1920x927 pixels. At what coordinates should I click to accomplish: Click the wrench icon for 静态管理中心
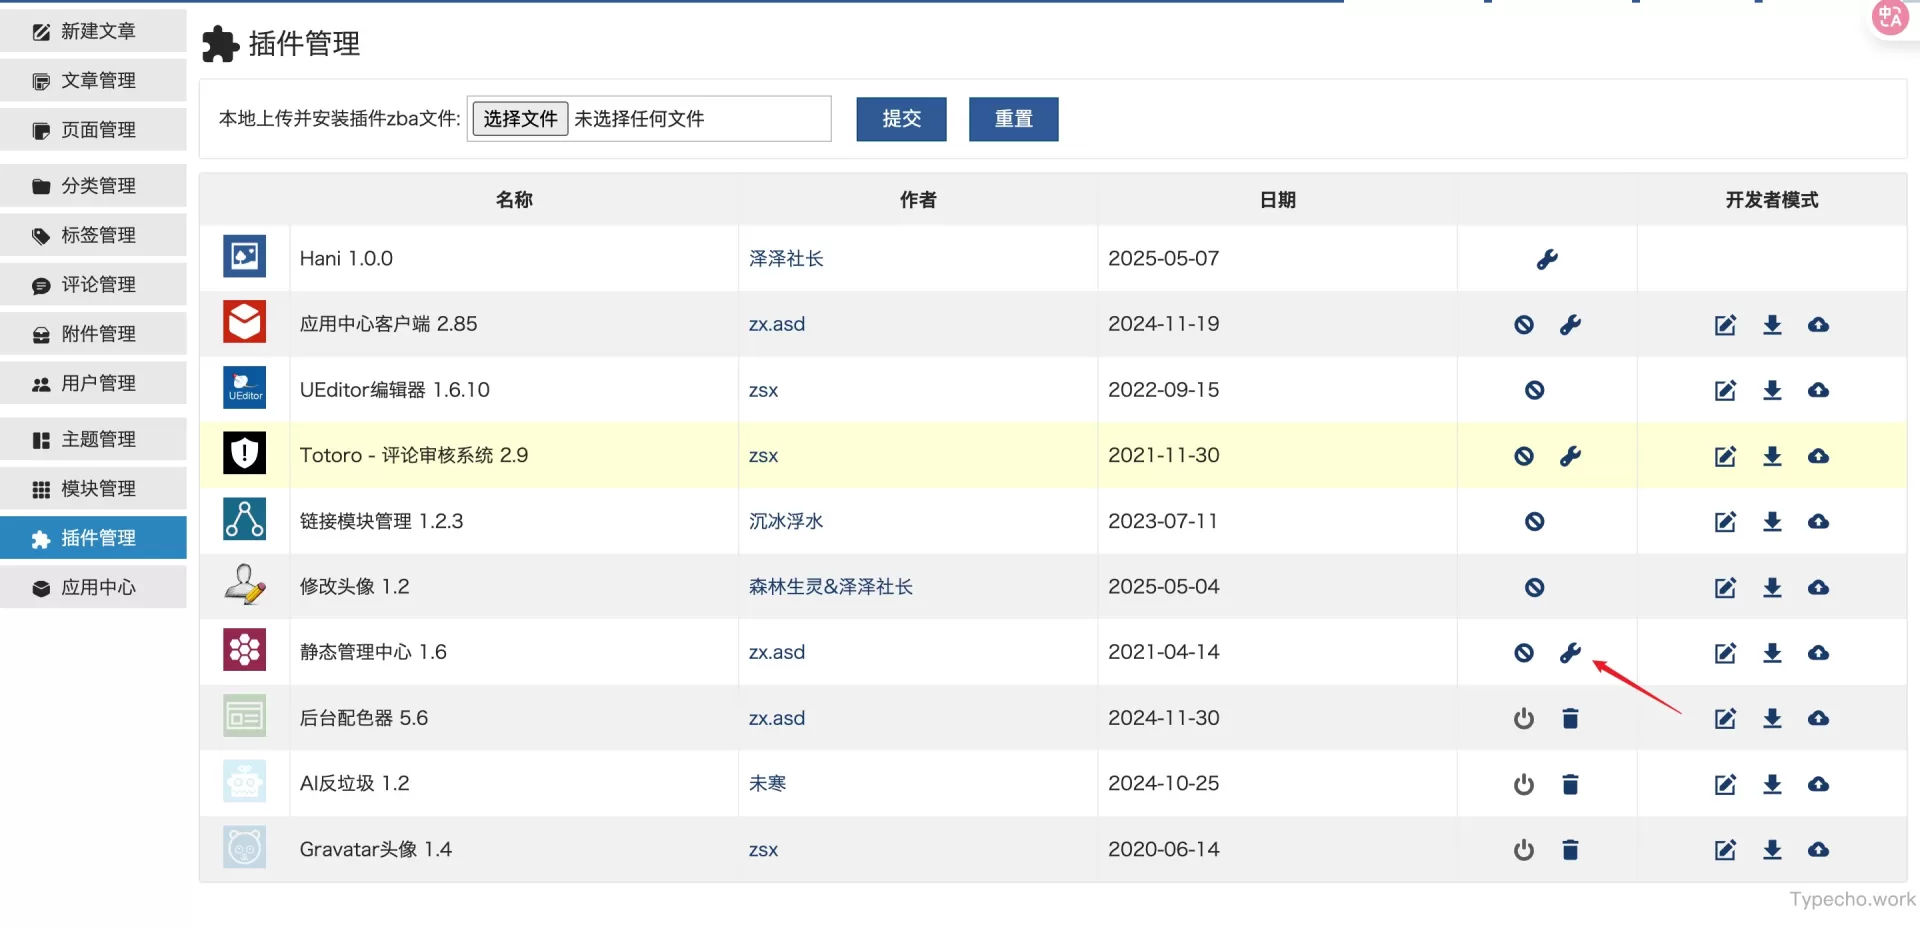click(1569, 652)
